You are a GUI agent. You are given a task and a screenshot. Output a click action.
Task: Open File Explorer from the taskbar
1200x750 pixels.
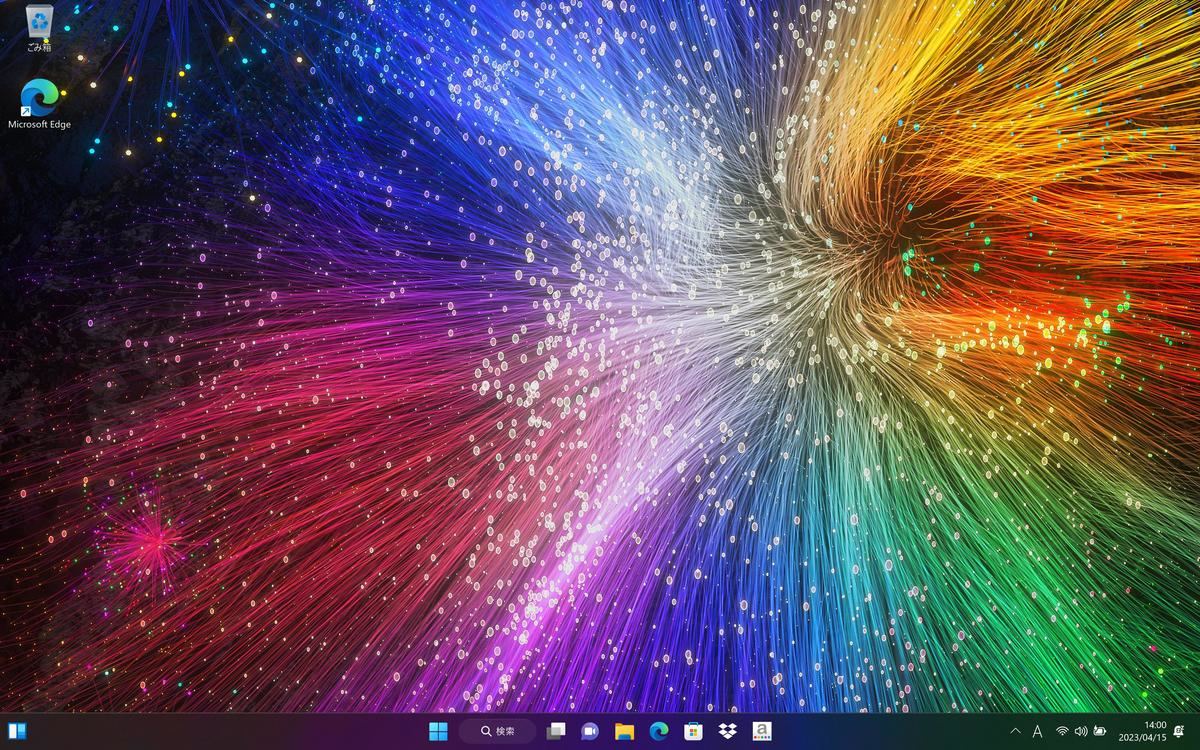[x=624, y=731]
